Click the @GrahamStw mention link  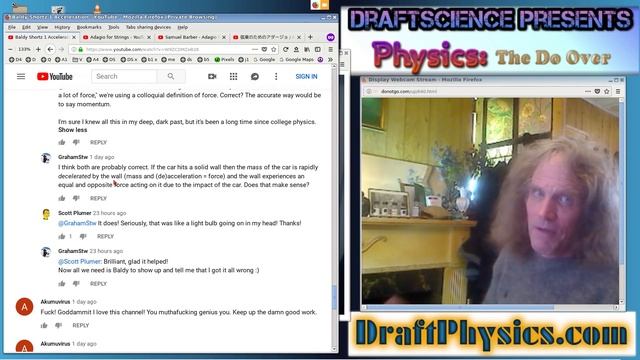[x=77, y=223]
